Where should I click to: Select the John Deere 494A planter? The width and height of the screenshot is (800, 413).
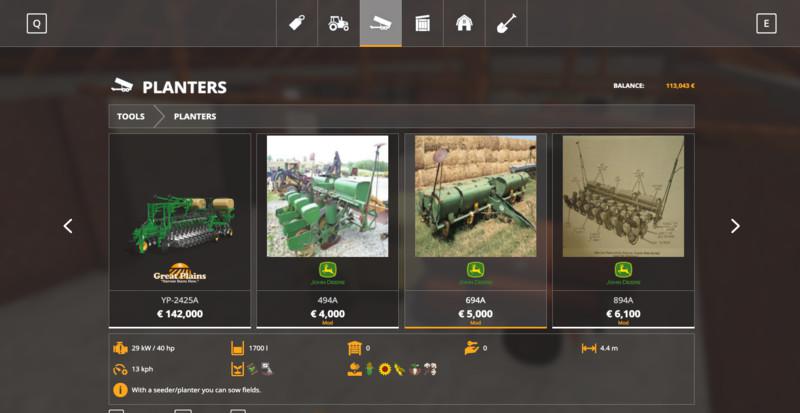(328, 230)
